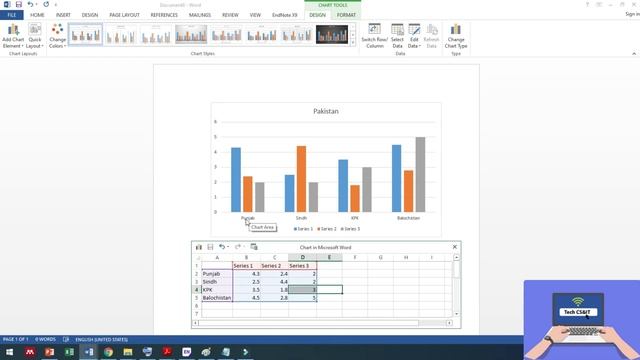Click the Save icon in Word's title bar

tap(19, 4)
